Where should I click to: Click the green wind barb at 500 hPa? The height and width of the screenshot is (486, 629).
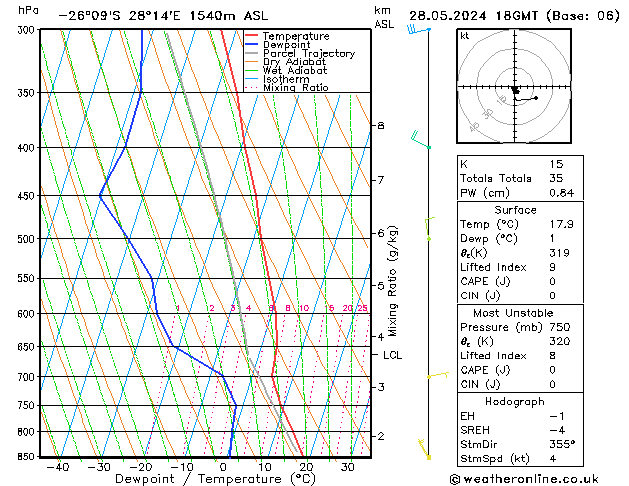pyautogui.click(x=430, y=229)
